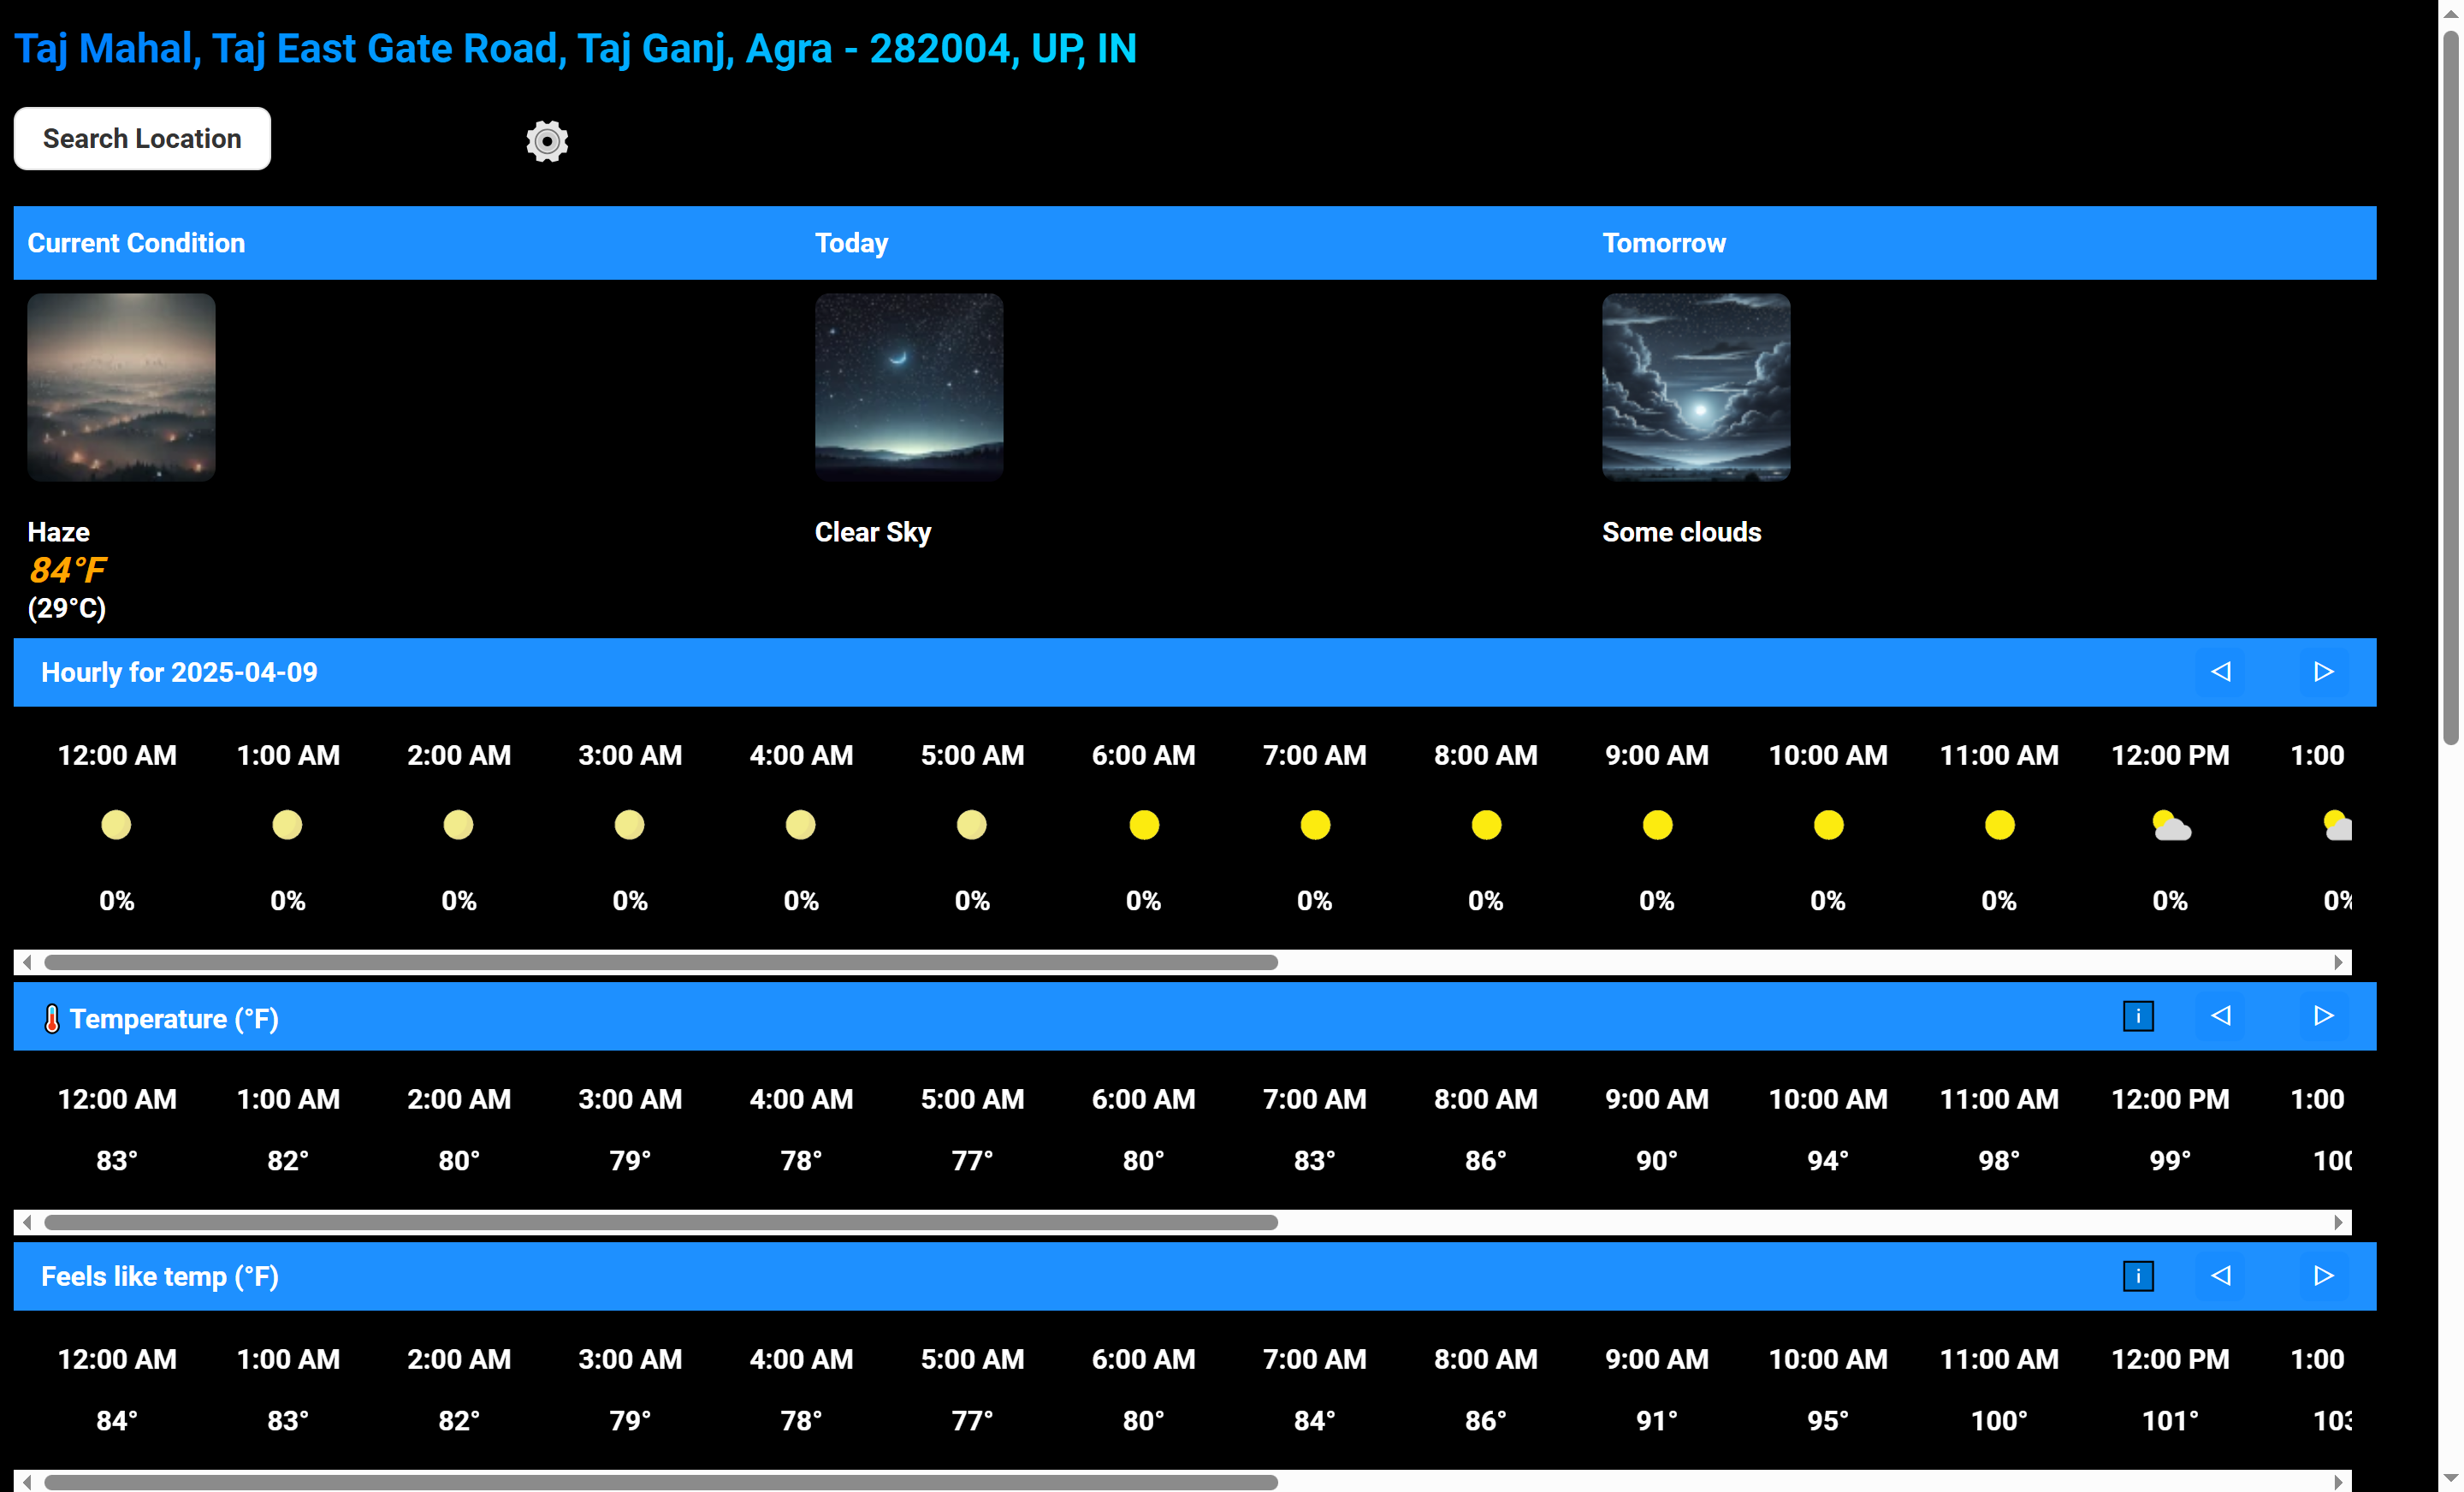2464x1492 pixels.
Task: Click right arrow of Temperature scrollbar
Action: 2338,1222
